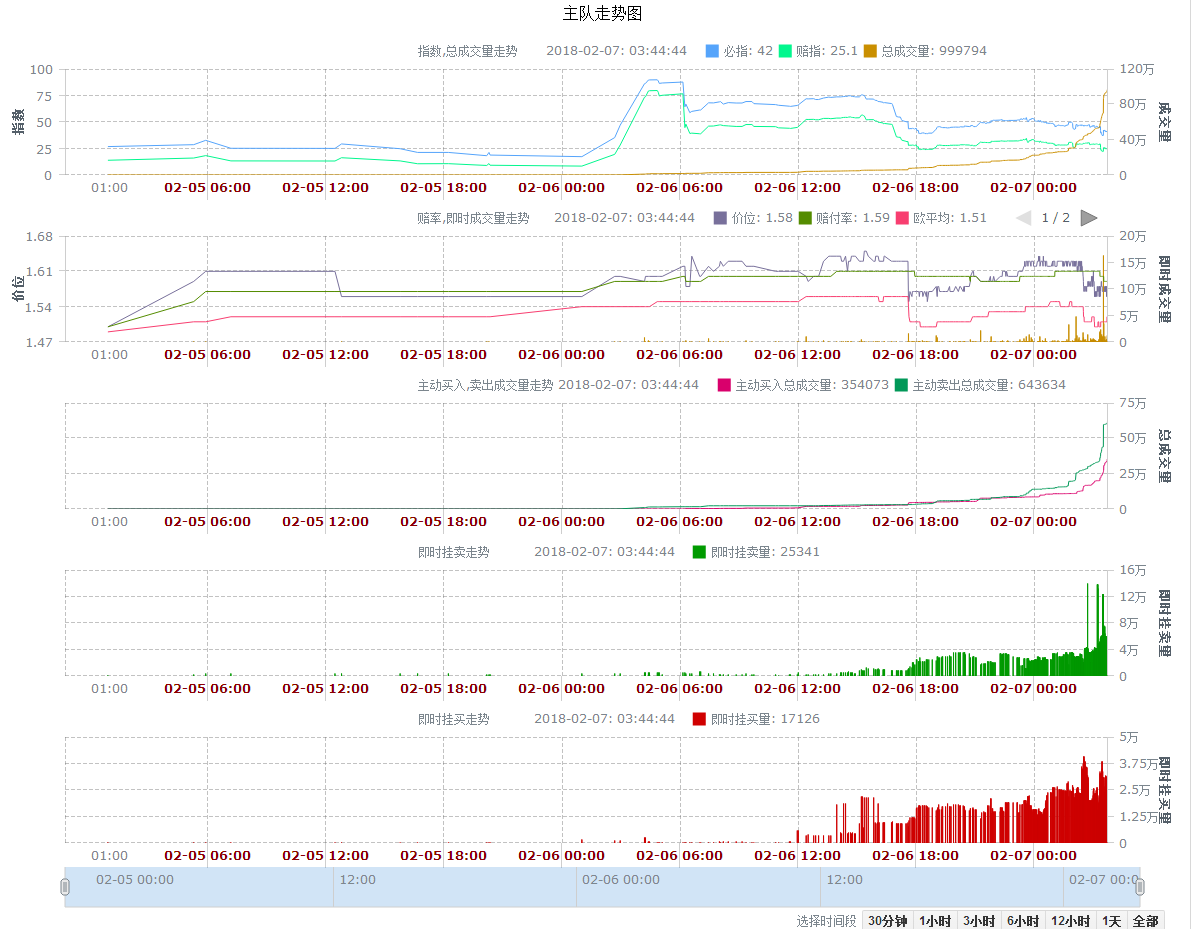Viewport: 1194px width, 929px height.
Task: Toggle the 欧平均 legend pink square
Action: [x=902, y=218]
